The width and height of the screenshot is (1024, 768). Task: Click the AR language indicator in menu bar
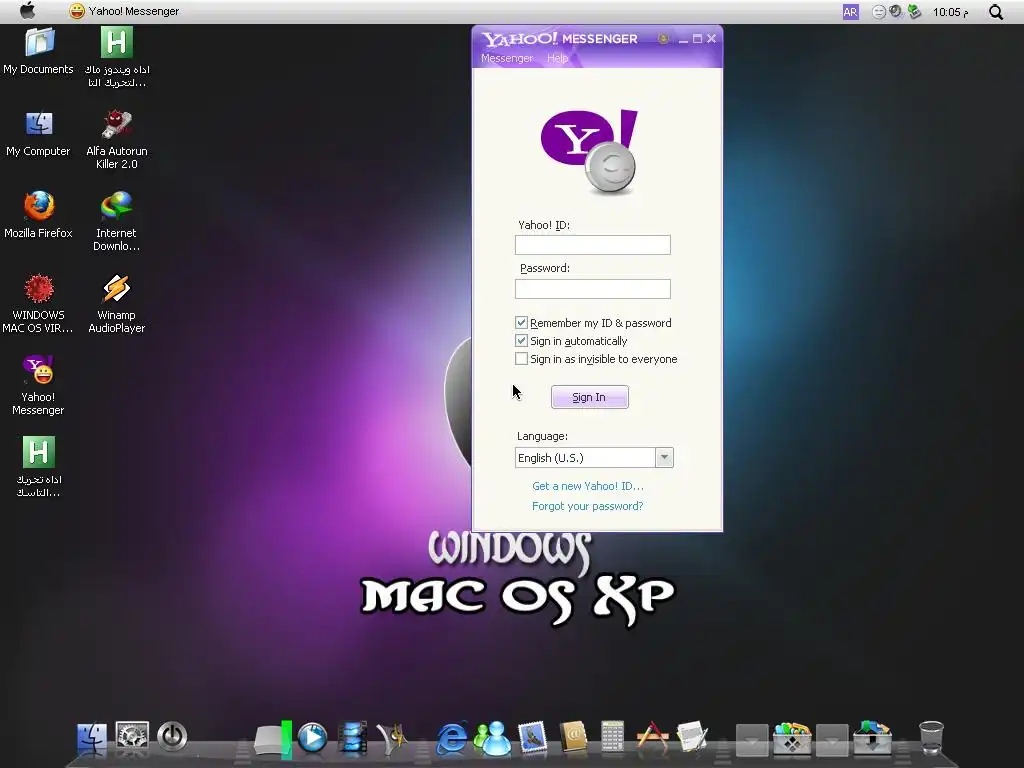[850, 12]
